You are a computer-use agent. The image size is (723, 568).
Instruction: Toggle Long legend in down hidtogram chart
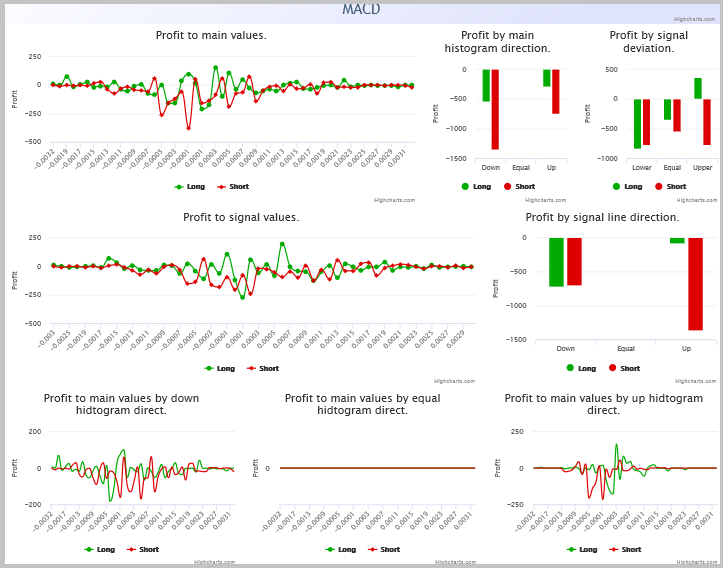coord(100,550)
